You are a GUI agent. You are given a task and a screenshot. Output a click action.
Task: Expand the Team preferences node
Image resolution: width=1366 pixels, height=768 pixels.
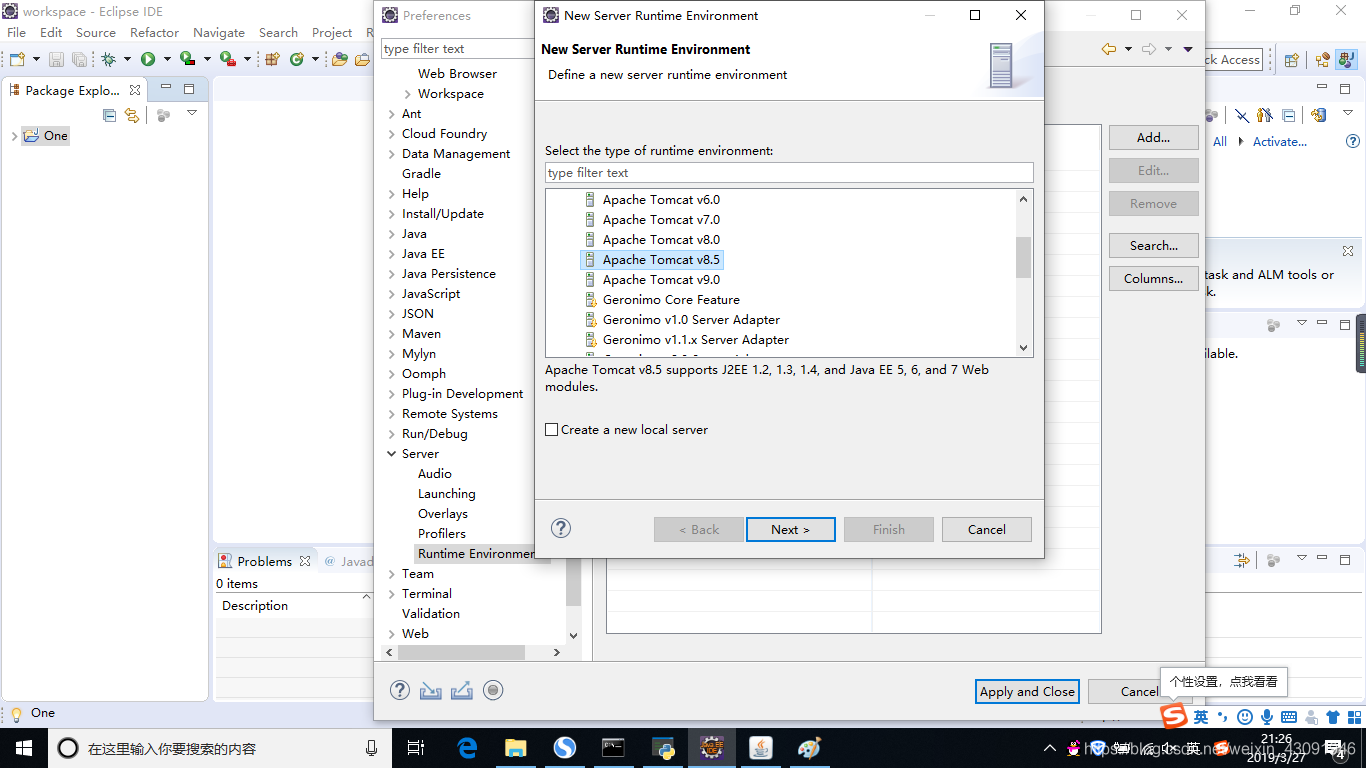coord(392,574)
